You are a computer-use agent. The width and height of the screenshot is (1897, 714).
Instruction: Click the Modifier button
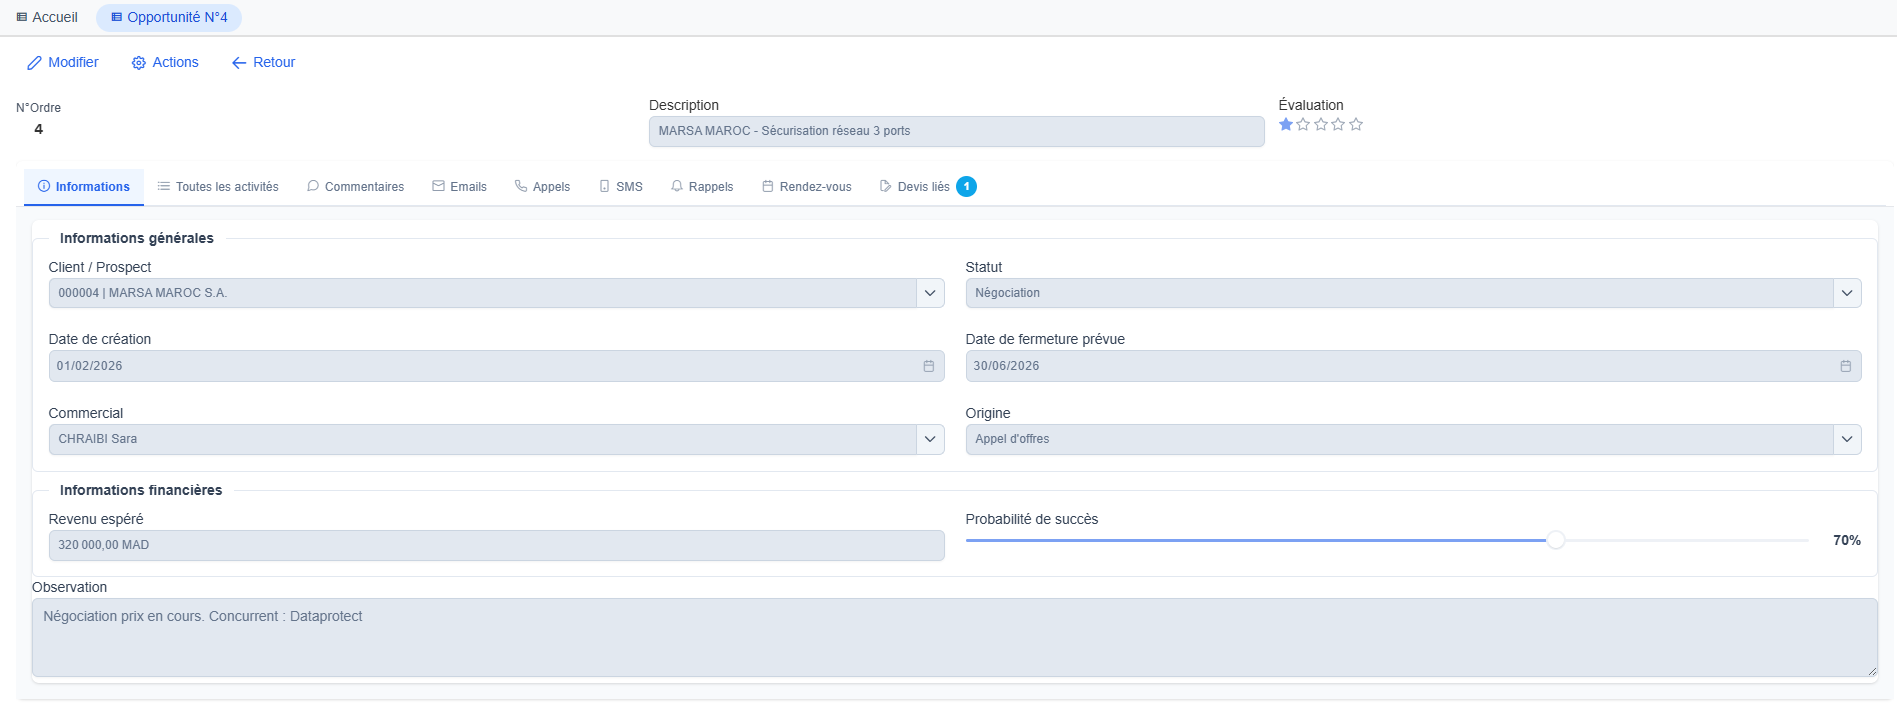click(x=63, y=62)
